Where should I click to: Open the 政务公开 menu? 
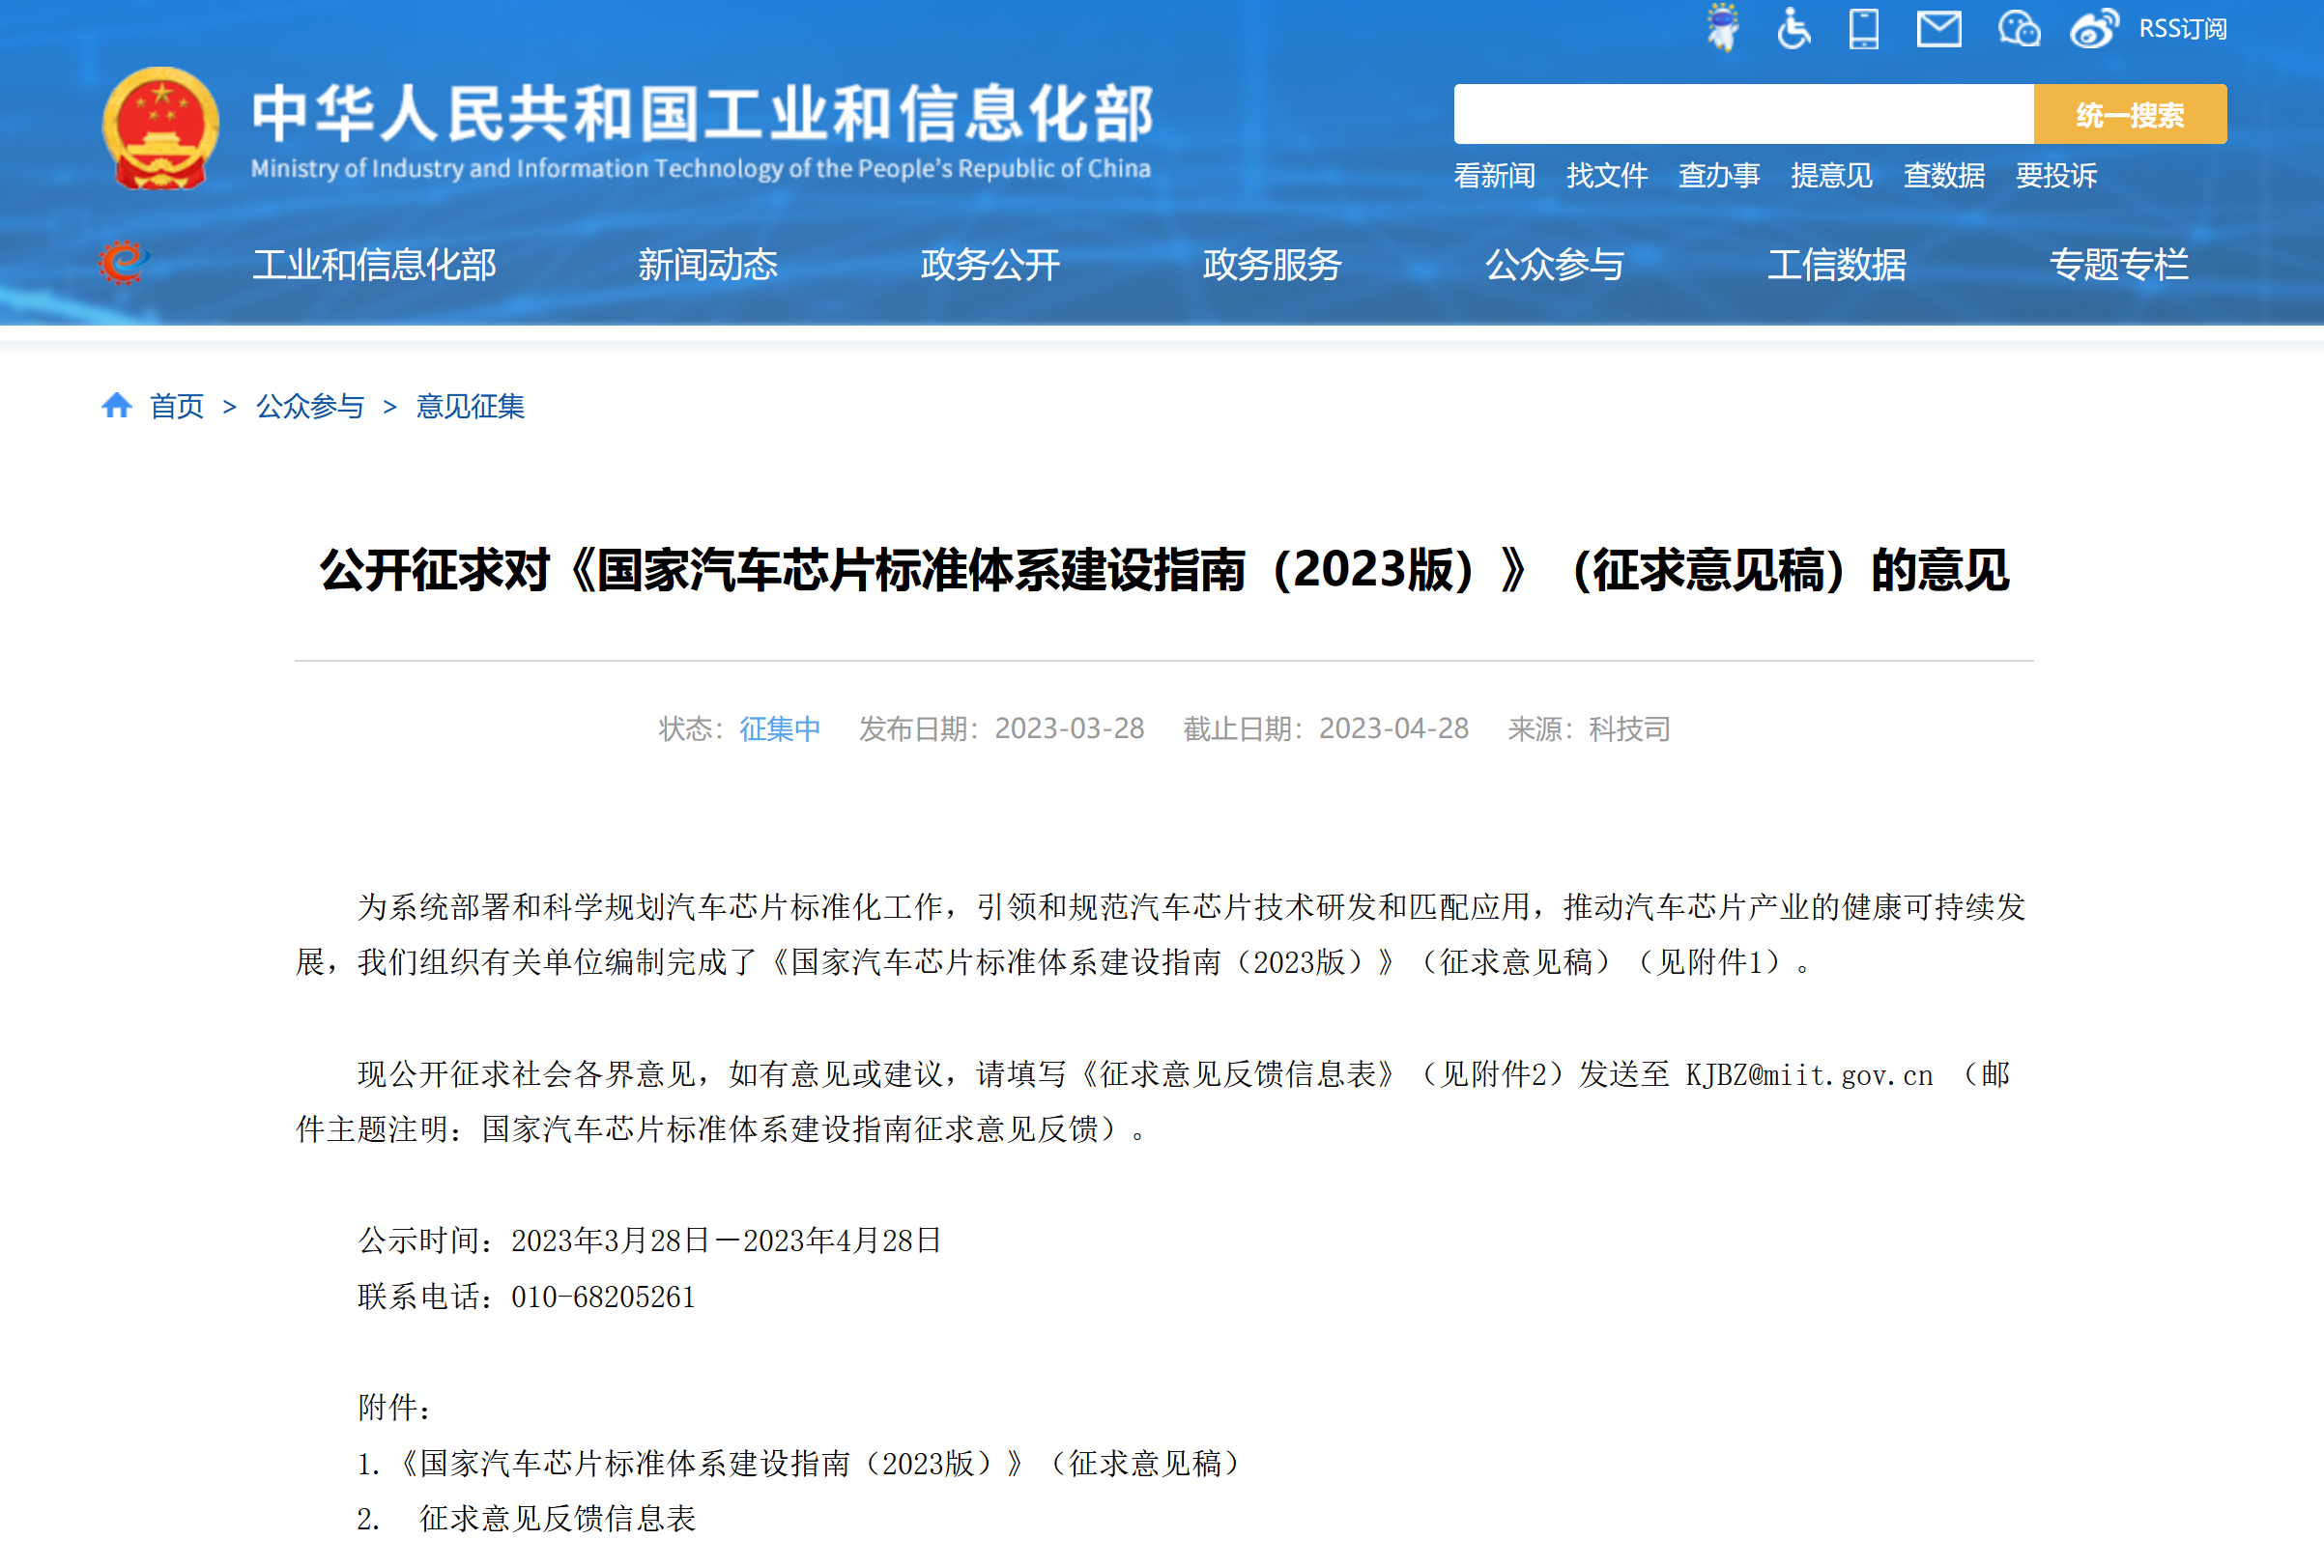click(990, 265)
